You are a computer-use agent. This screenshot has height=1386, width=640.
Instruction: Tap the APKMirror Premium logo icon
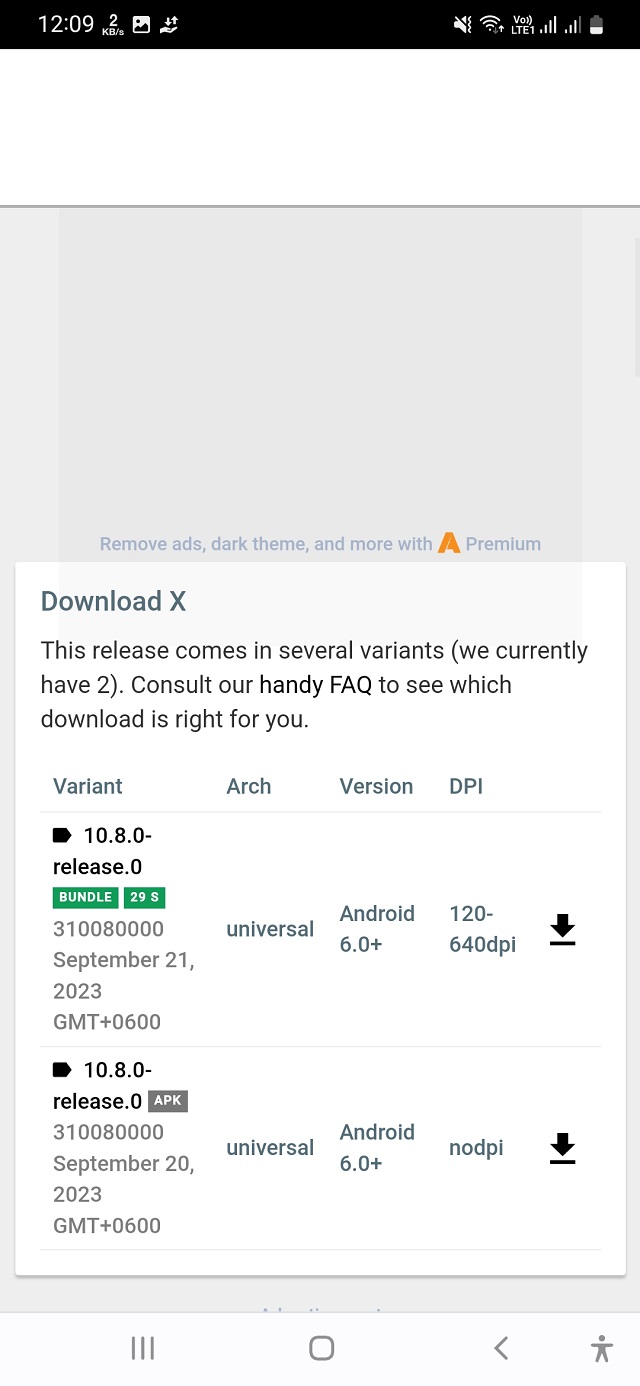click(x=449, y=544)
